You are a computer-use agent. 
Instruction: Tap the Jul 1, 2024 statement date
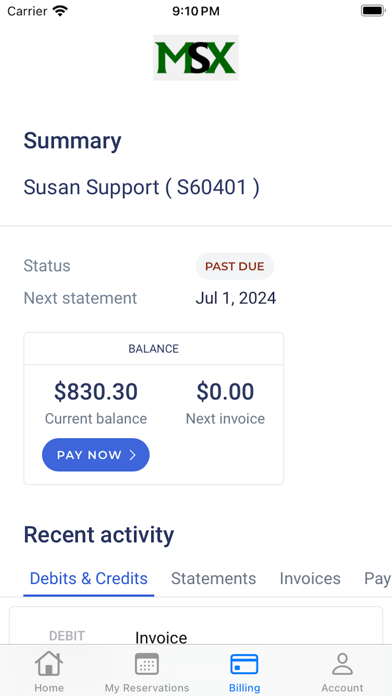[236, 298]
